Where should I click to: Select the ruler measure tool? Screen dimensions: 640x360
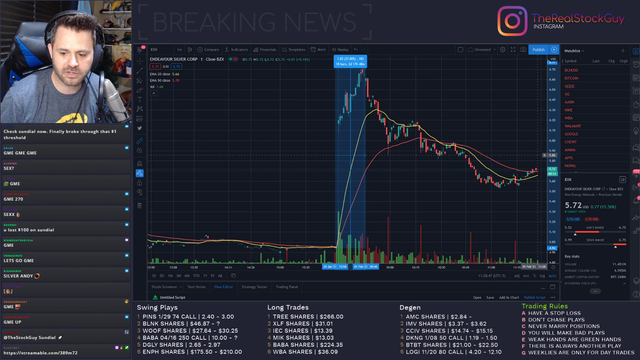[140, 141]
